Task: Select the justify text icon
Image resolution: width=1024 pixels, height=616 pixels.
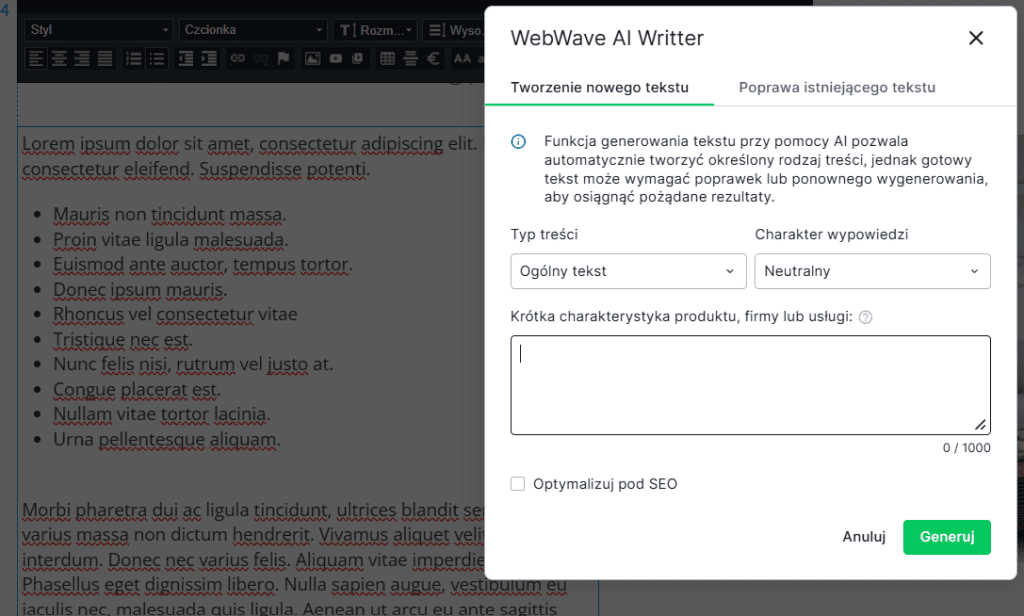Action: point(106,58)
